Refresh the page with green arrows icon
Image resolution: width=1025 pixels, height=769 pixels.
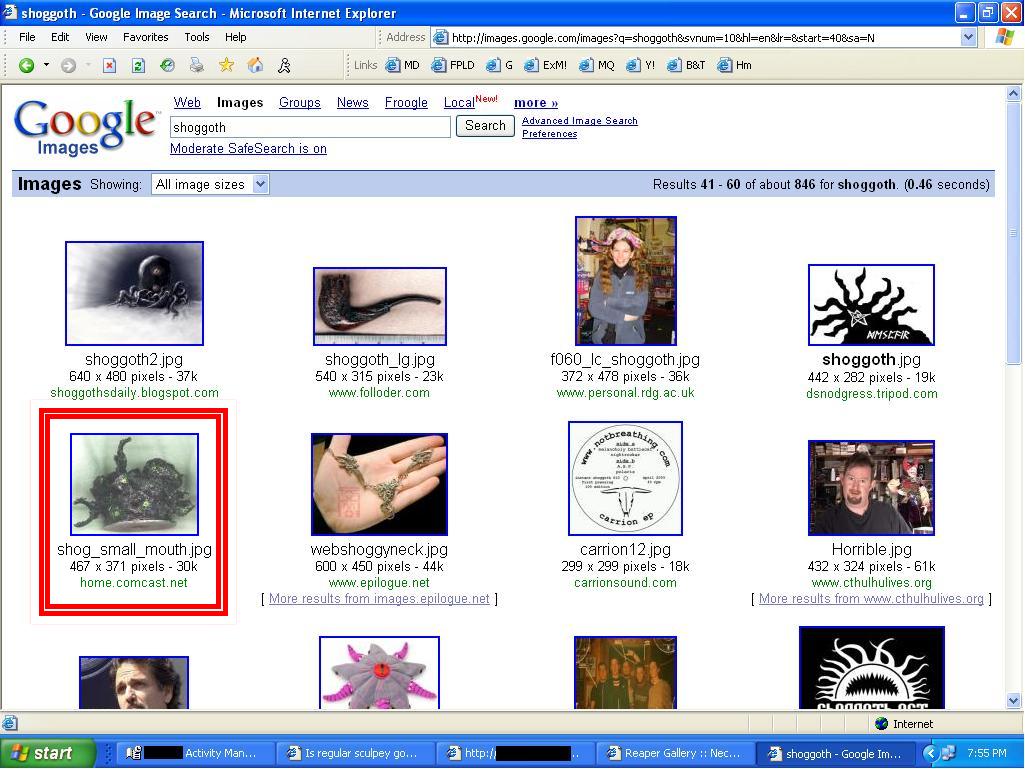click(x=138, y=65)
